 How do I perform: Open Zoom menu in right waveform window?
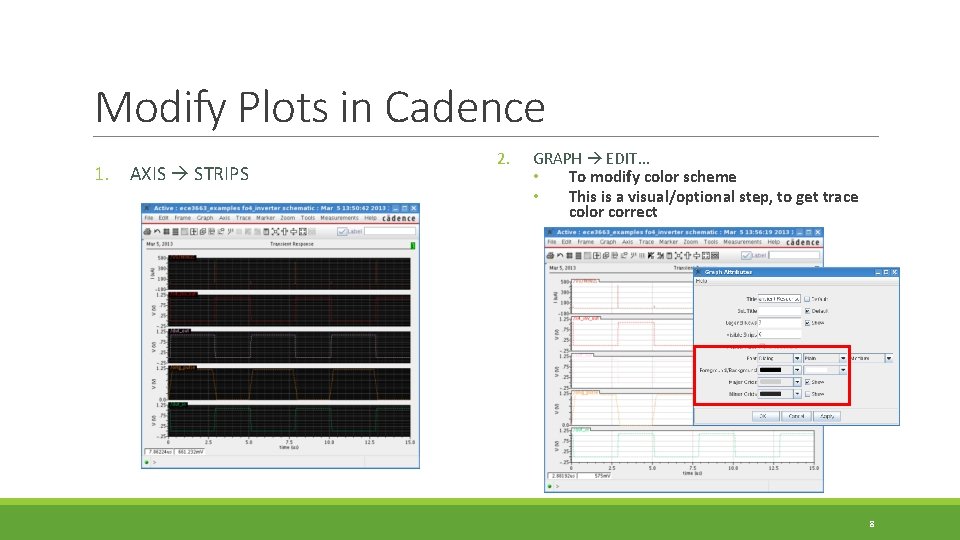click(691, 242)
